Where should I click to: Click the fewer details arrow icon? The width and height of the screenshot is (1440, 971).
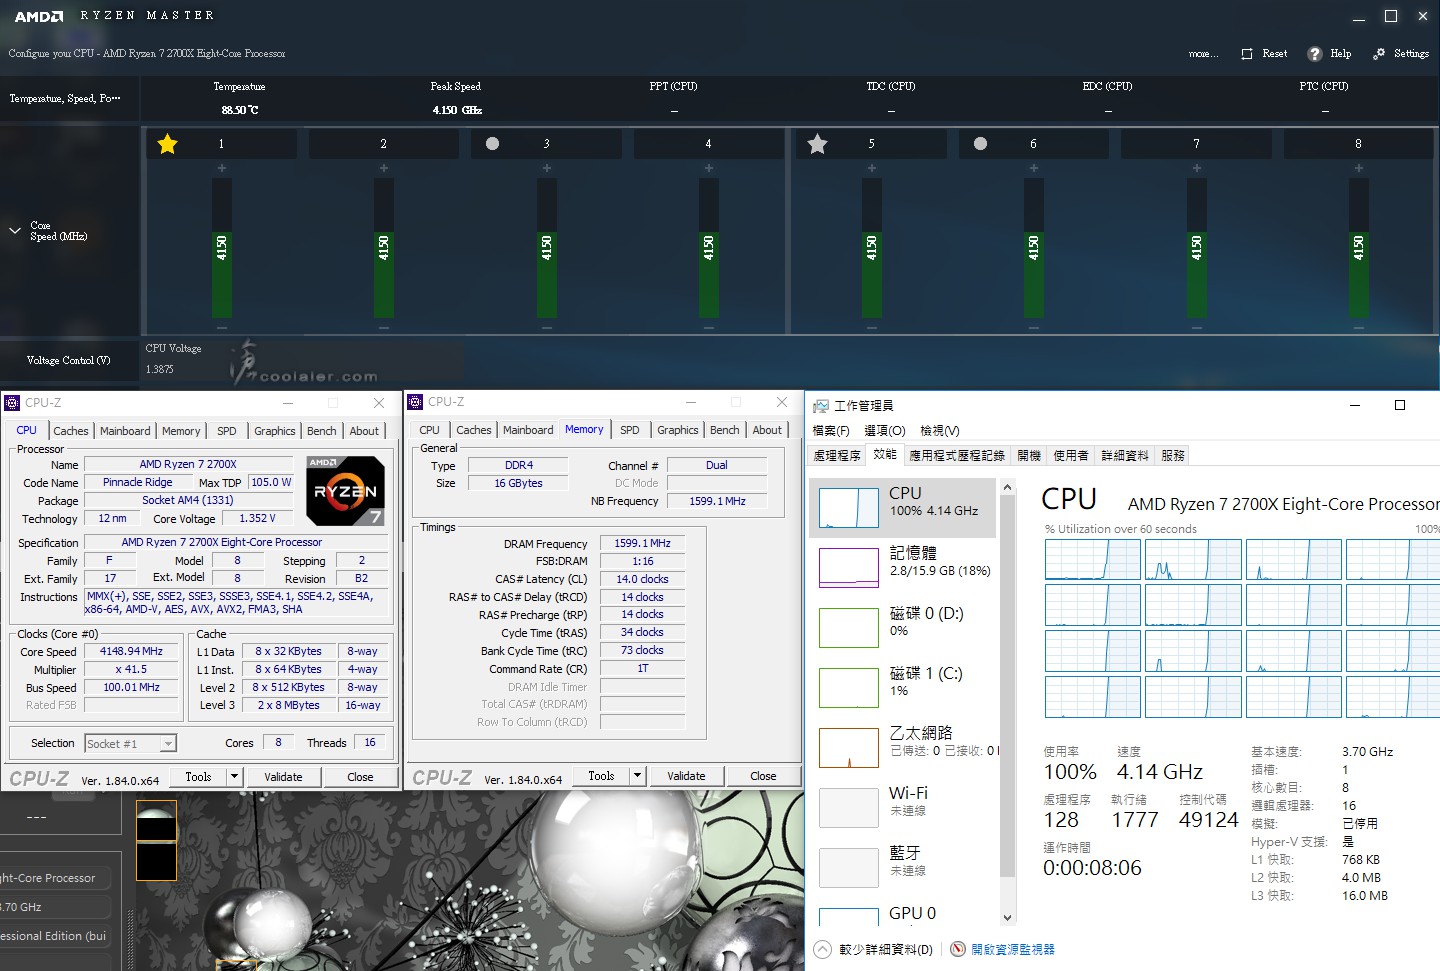tap(822, 949)
